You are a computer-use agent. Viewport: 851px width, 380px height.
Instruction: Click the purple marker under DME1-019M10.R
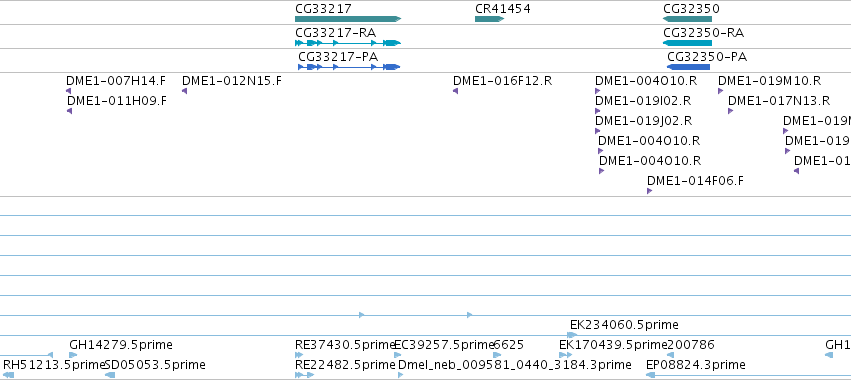(721, 91)
